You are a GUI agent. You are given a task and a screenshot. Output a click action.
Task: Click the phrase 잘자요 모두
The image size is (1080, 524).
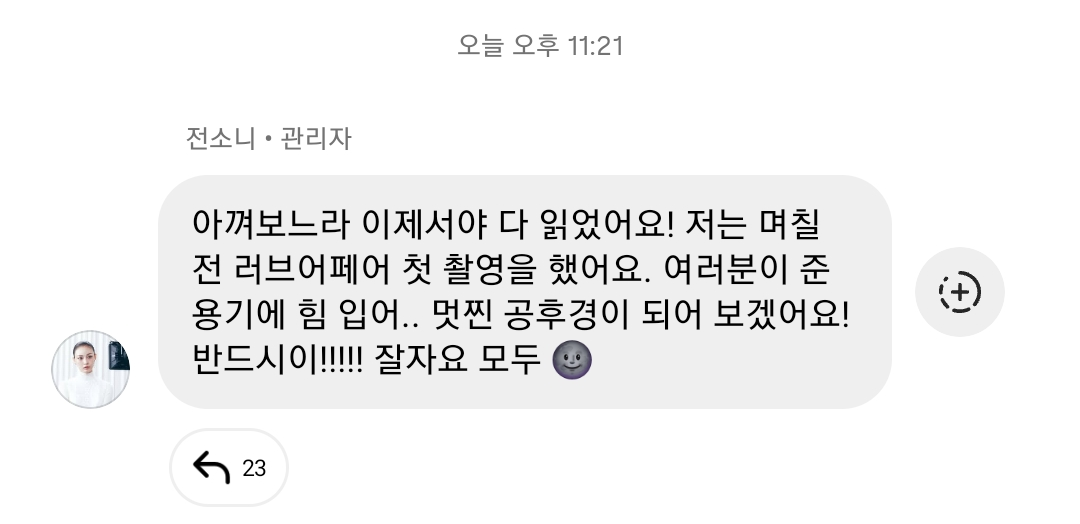tap(457, 359)
